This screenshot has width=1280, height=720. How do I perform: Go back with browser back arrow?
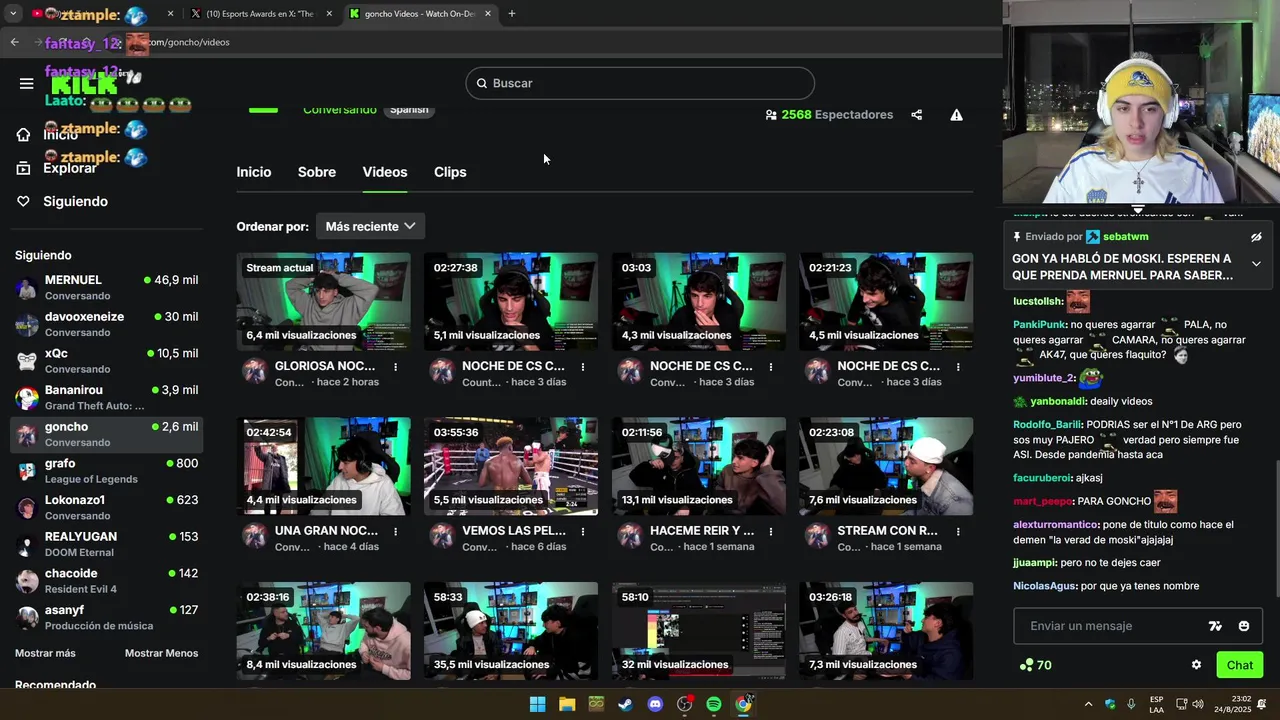14,42
